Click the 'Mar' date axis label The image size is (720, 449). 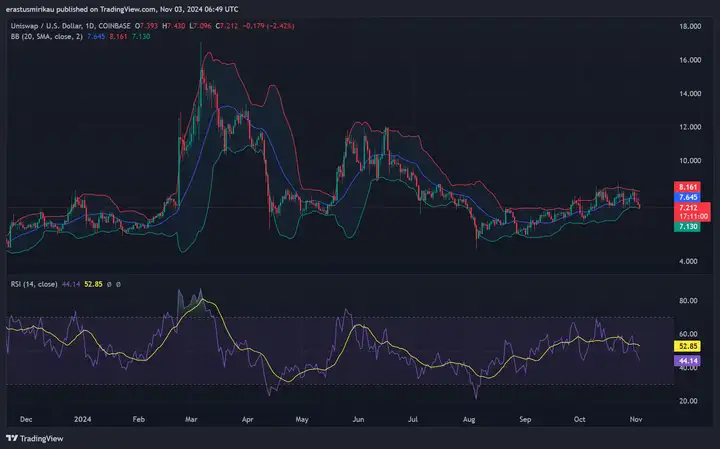[x=191, y=419]
